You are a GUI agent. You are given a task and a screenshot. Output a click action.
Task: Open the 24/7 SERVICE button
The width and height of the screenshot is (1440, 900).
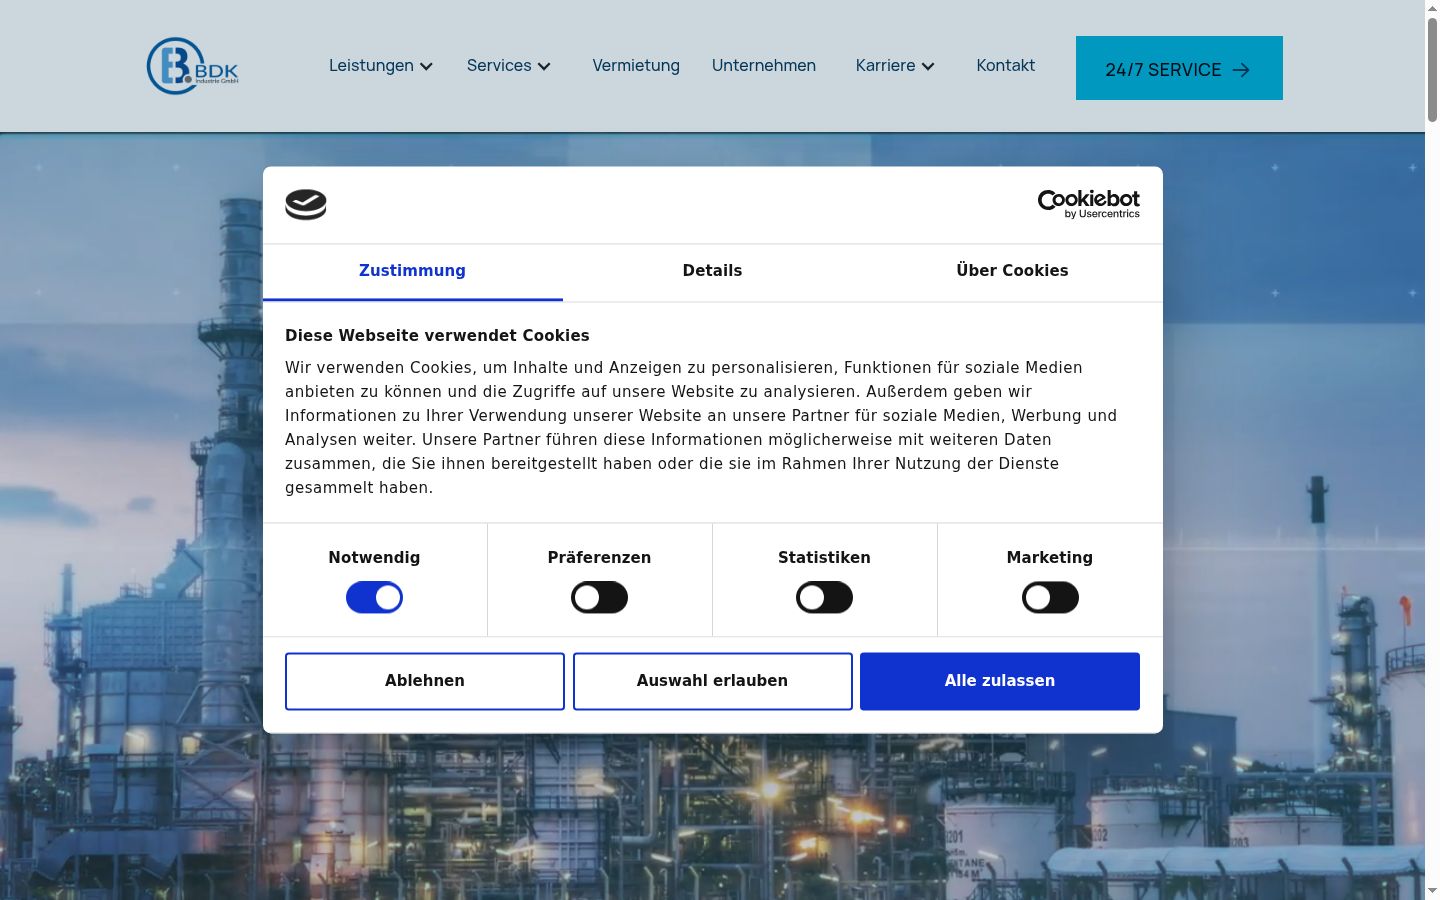1179,68
